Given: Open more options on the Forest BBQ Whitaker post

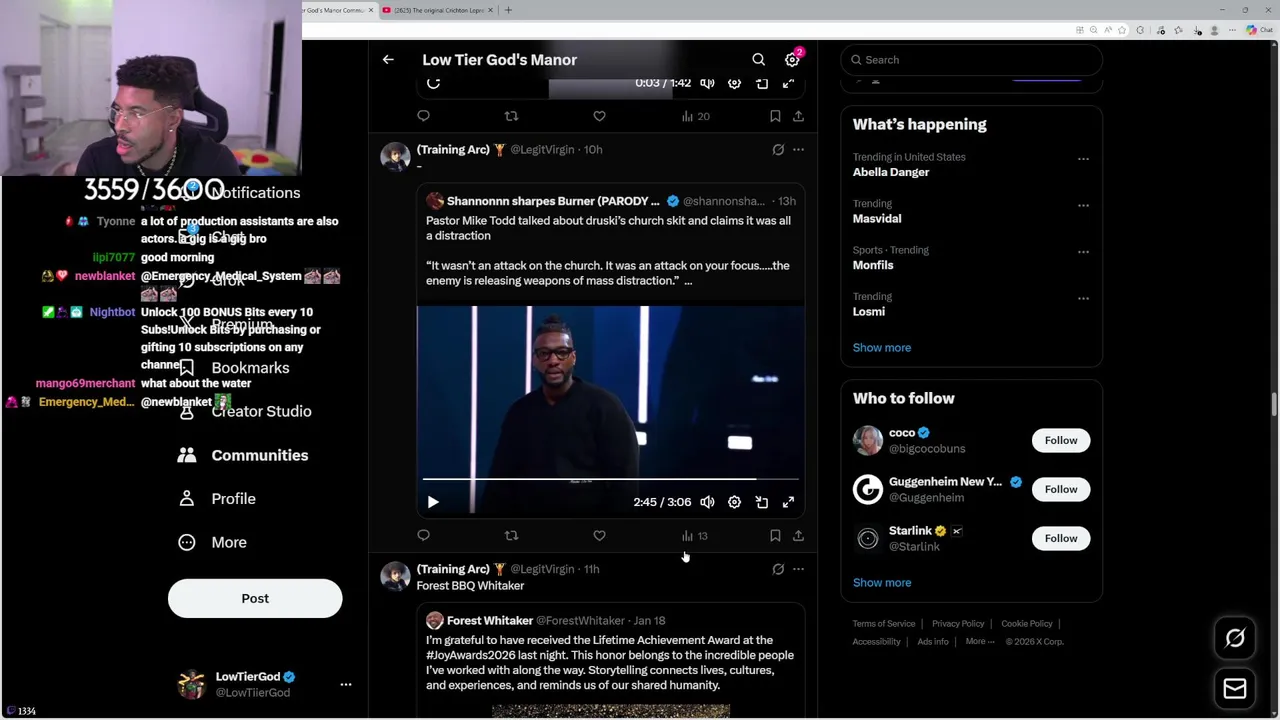Looking at the screenshot, I should point(798,569).
